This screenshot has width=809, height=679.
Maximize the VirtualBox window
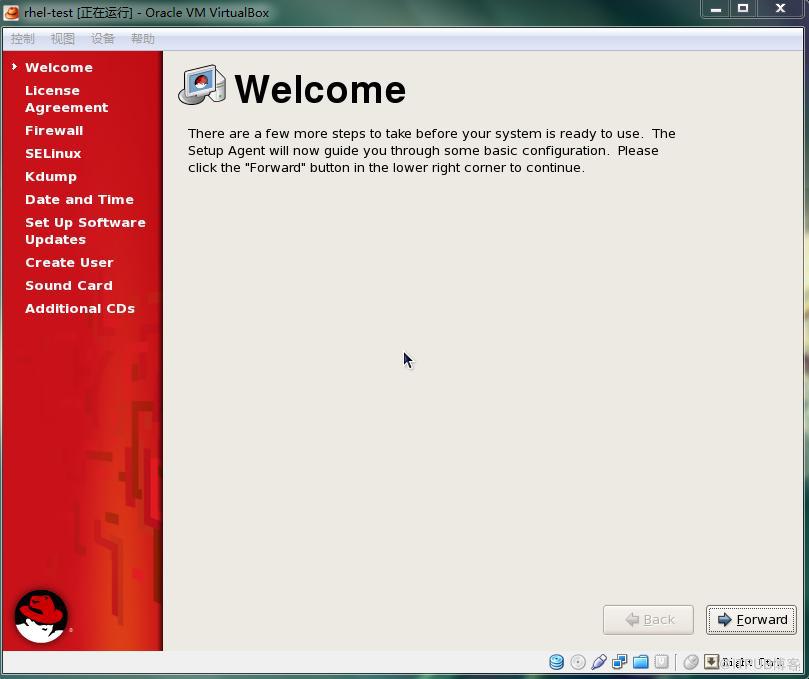[x=743, y=9]
